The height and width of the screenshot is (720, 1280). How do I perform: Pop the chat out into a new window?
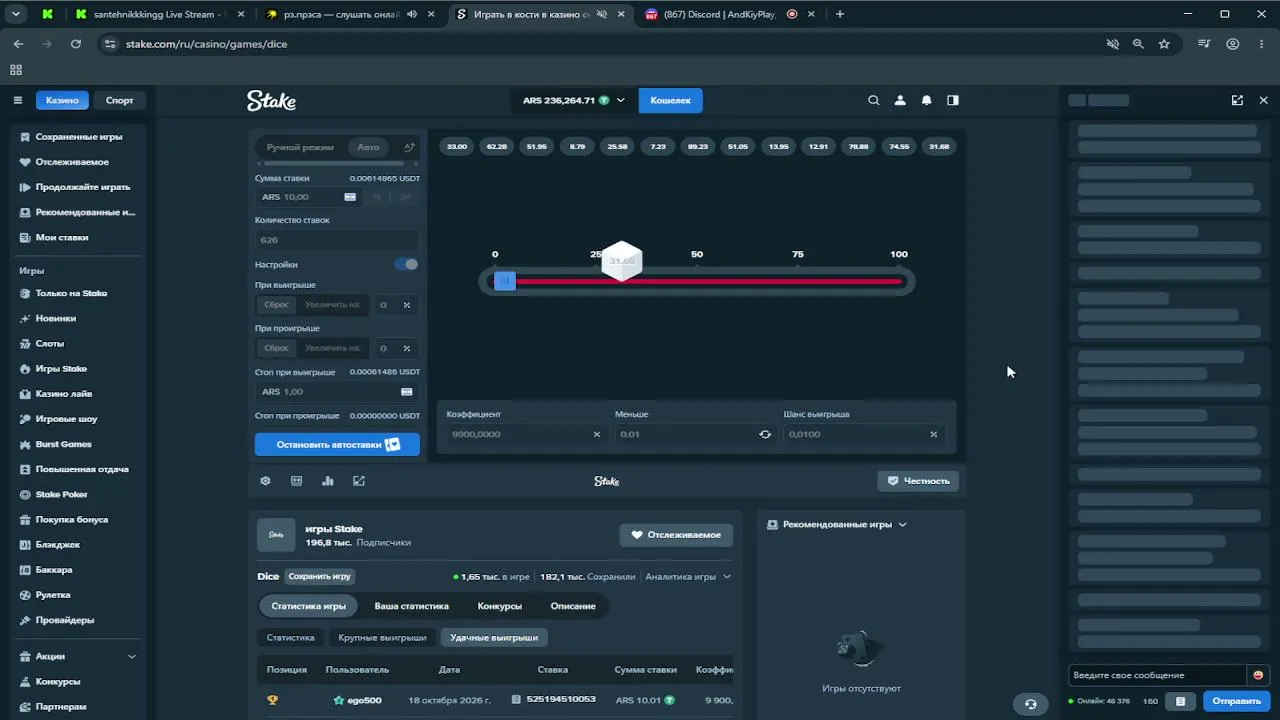[1237, 100]
